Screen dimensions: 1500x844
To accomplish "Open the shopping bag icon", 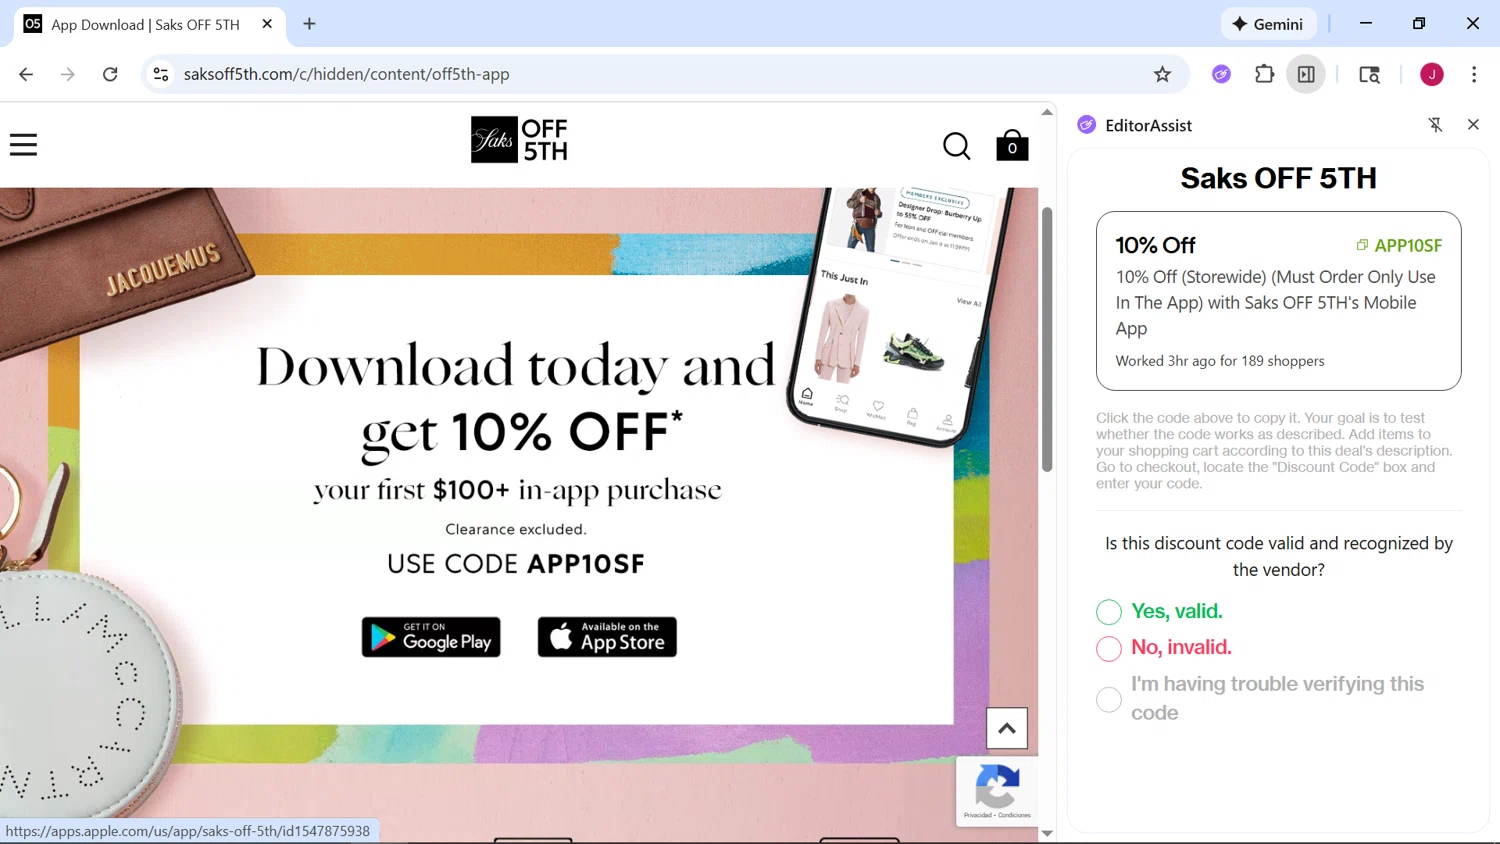I will pyautogui.click(x=1012, y=145).
